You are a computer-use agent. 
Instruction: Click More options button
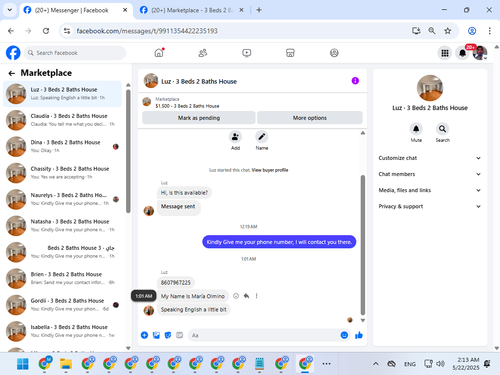(x=310, y=118)
